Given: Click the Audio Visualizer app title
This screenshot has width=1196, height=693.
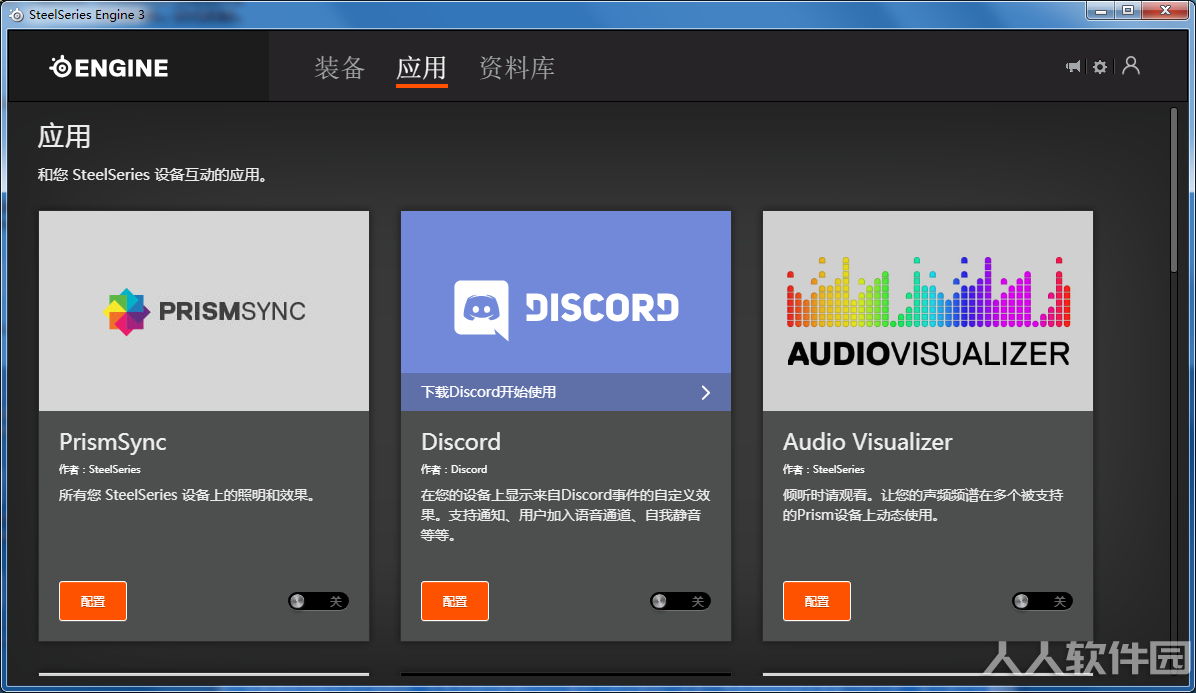Looking at the screenshot, I should pos(867,441).
